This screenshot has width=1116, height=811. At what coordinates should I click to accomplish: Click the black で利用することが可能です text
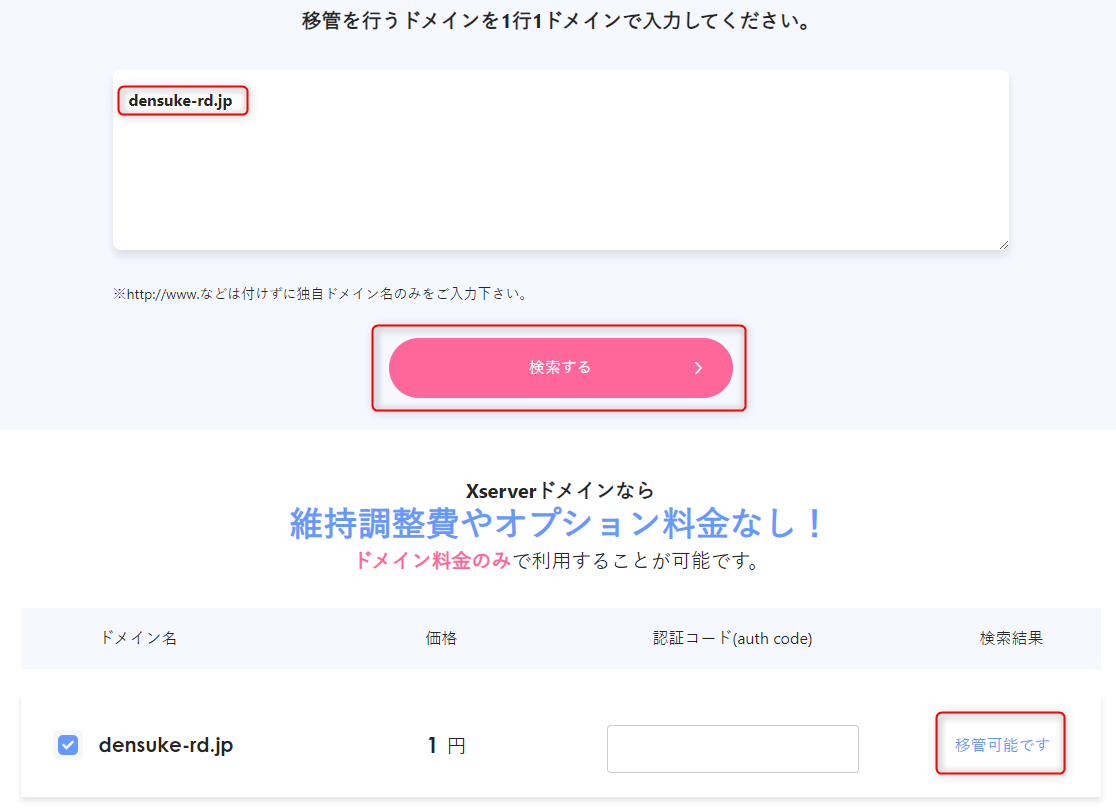pyautogui.click(x=637, y=561)
